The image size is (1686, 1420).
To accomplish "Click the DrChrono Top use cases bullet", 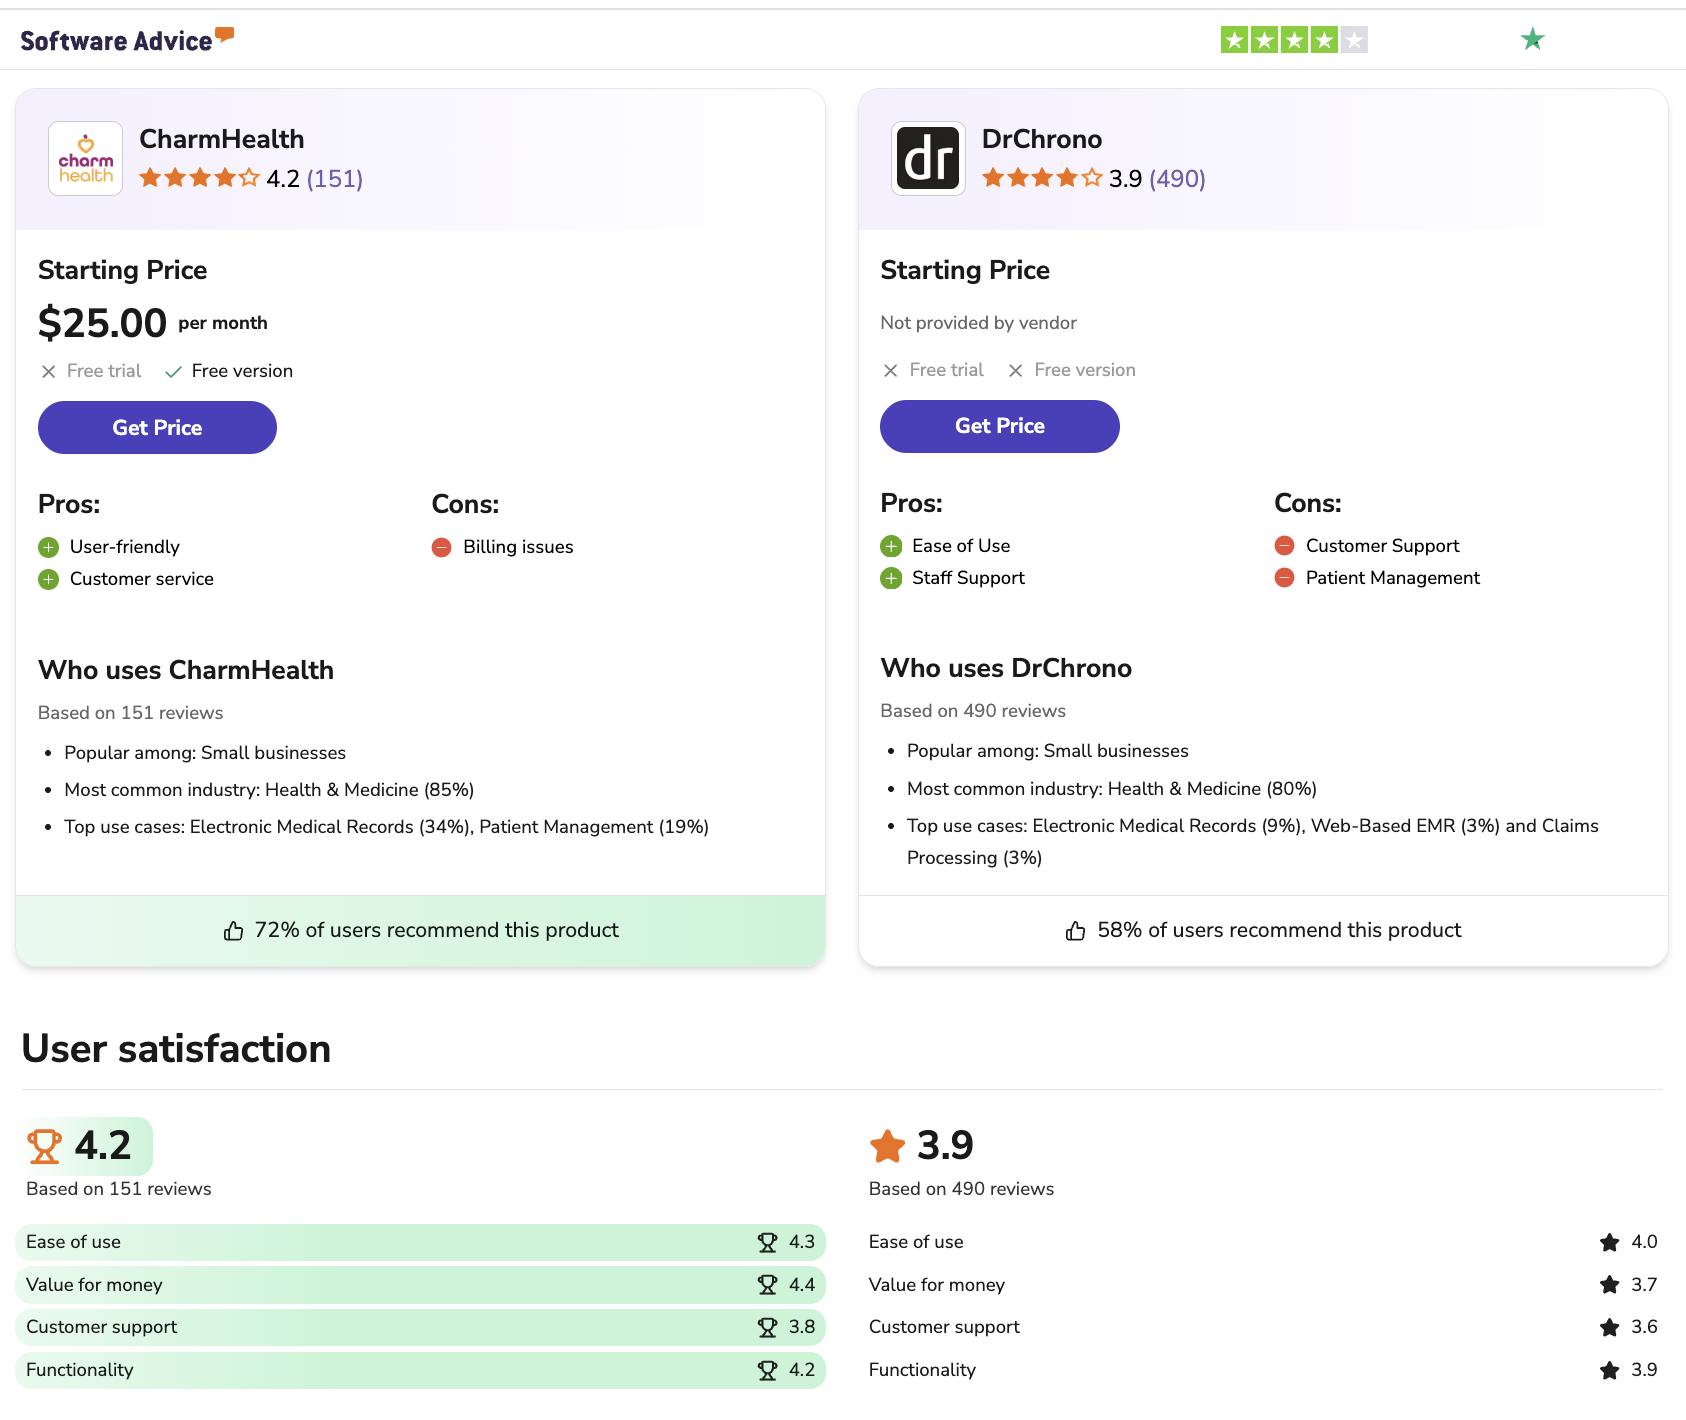I will click(1253, 842).
